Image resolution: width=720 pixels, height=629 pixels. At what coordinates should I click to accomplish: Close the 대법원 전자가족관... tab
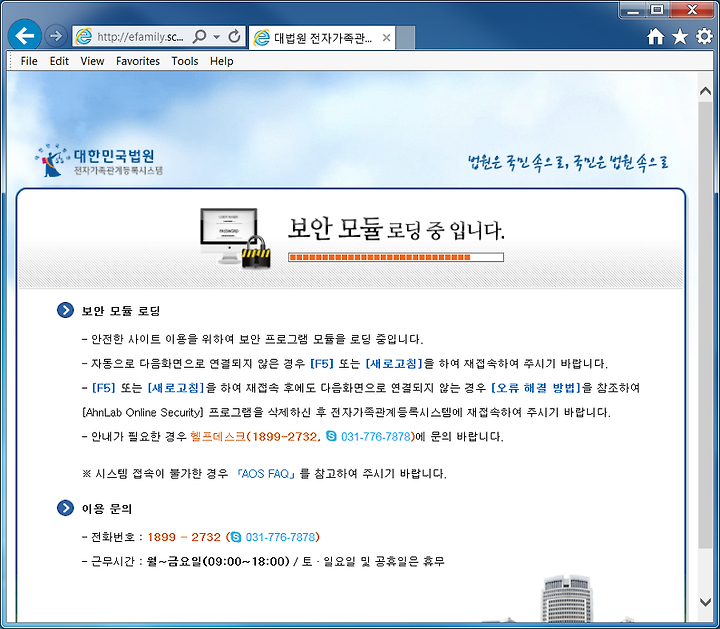point(387,38)
